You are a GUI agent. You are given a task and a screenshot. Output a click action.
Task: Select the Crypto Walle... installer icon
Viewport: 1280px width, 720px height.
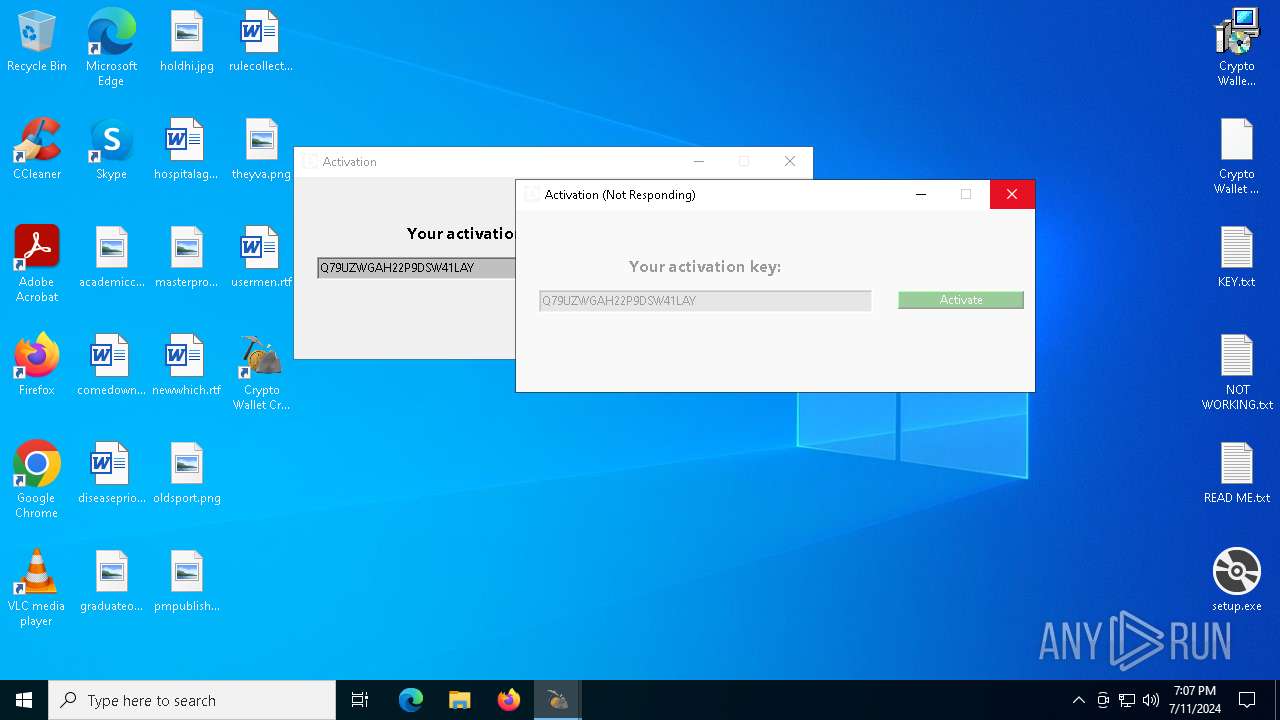1237,48
